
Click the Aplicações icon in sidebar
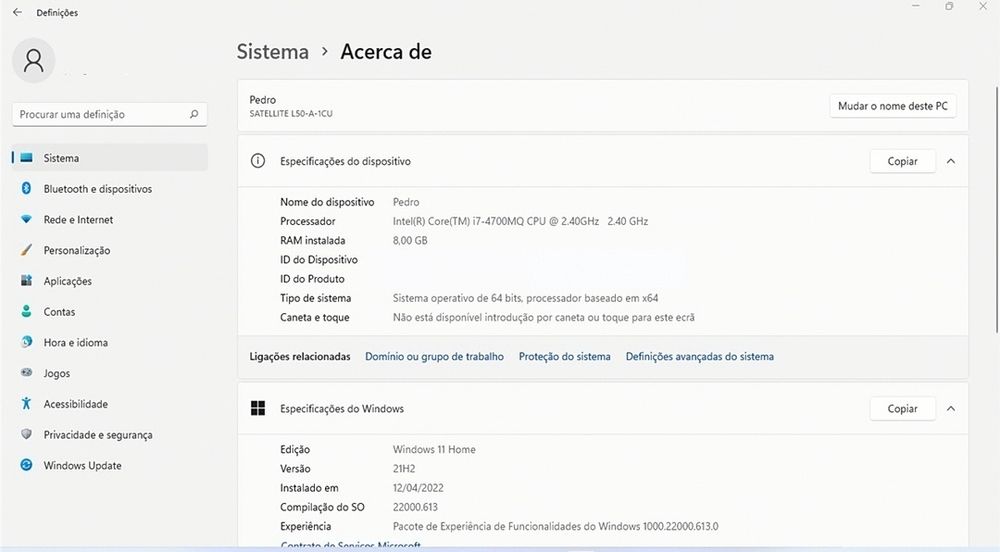click(26, 281)
